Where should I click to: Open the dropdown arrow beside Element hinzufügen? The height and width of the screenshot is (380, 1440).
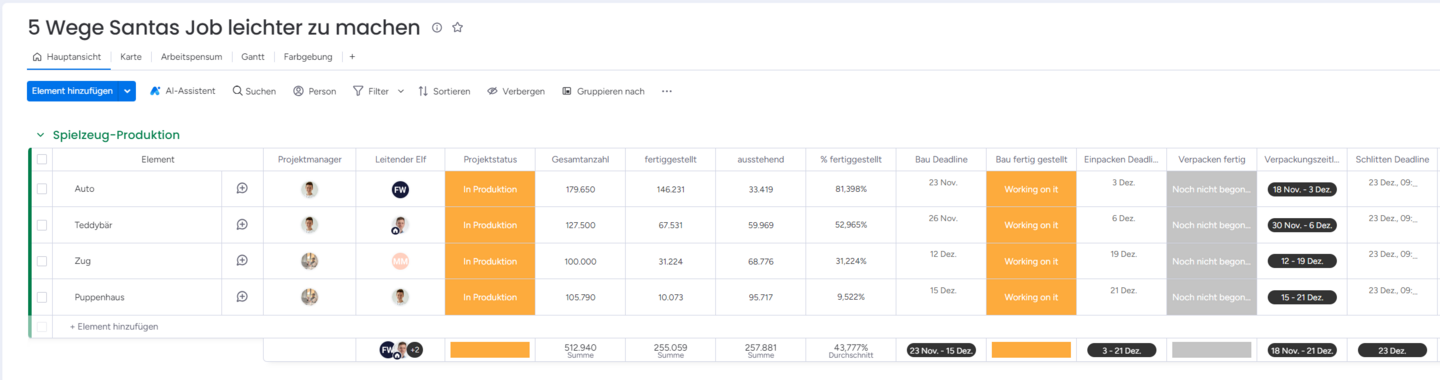pos(127,91)
